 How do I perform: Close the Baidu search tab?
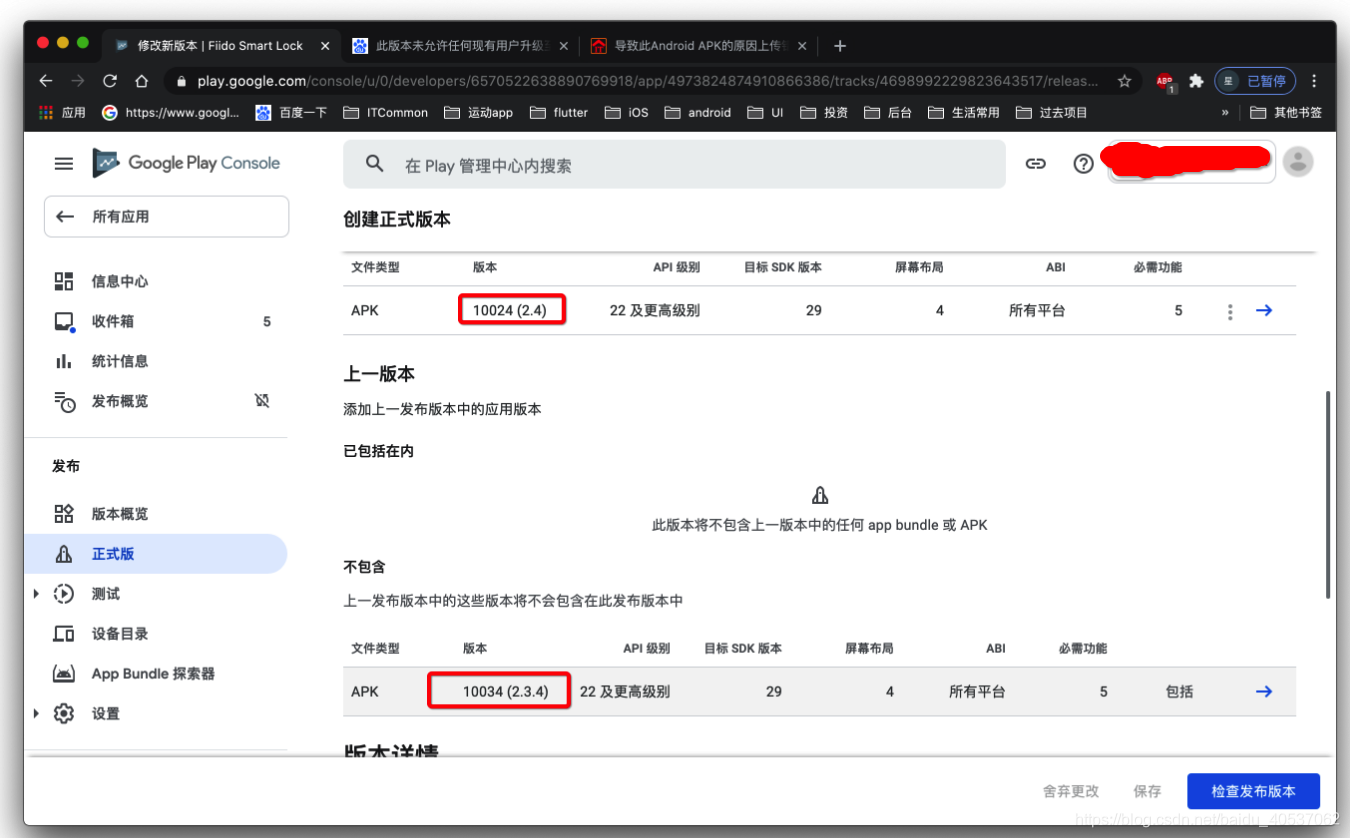click(564, 46)
